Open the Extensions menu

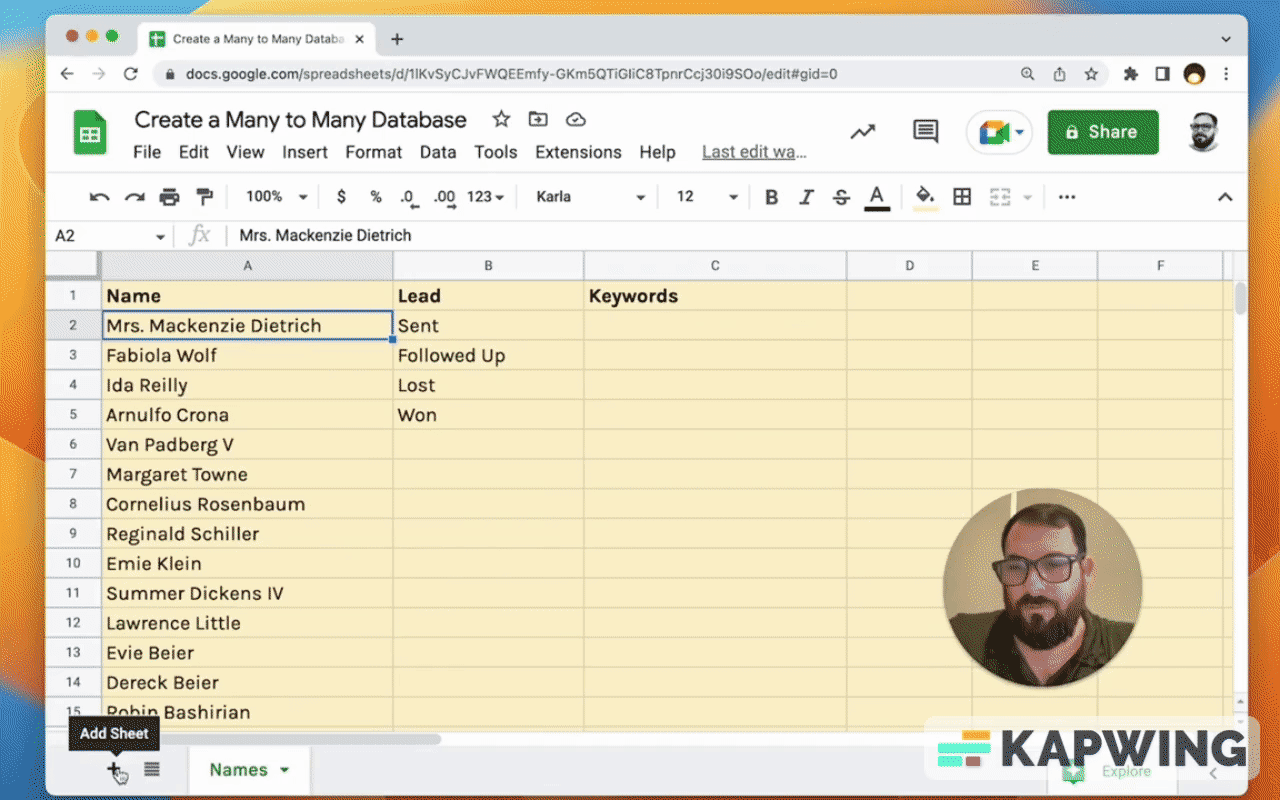[578, 152]
